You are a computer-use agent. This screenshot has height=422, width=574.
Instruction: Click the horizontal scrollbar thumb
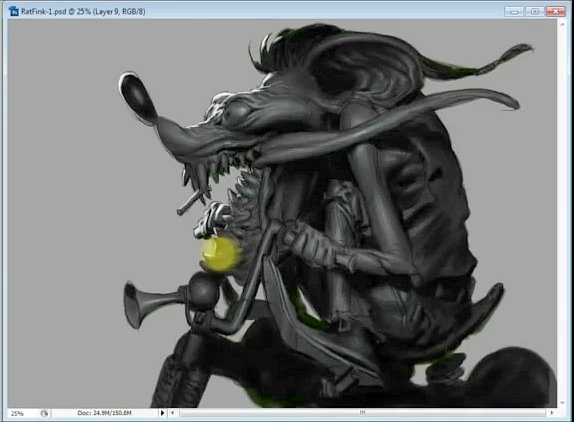point(362,413)
